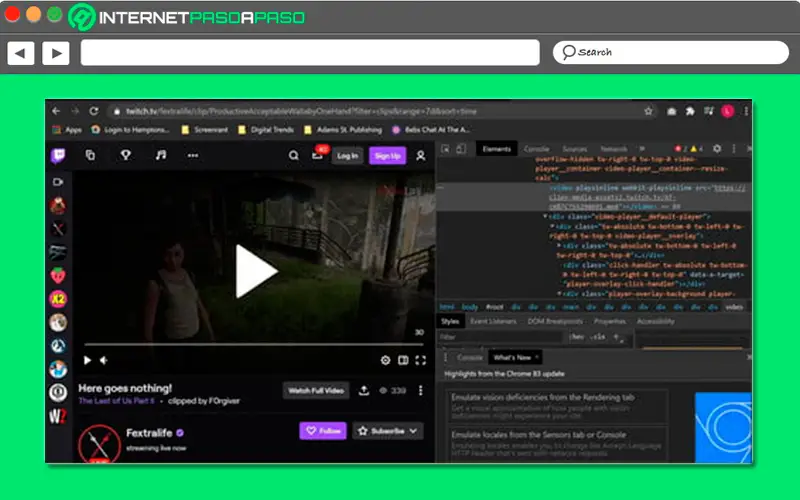800x500 pixels.
Task: Open Twitch's Browse copy-shaped icon
Action: point(90,155)
